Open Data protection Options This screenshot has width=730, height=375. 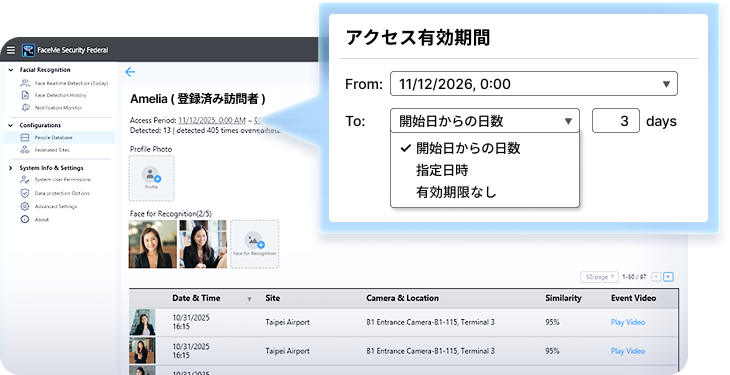62,193
